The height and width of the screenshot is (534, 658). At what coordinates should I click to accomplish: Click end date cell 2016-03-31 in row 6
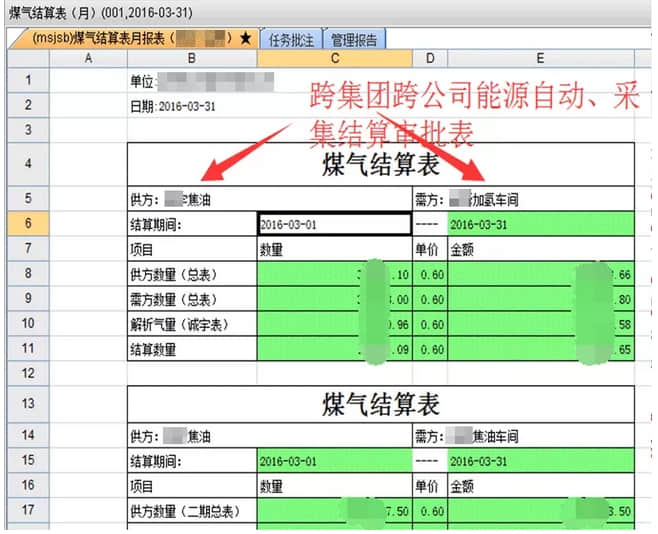(x=540, y=223)
